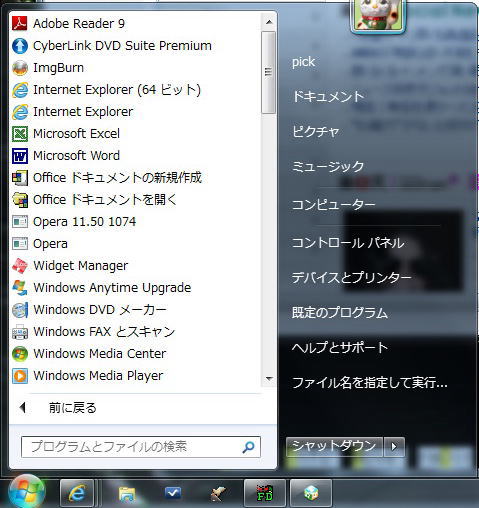Open Windows DVD メーカー icon

20,310
